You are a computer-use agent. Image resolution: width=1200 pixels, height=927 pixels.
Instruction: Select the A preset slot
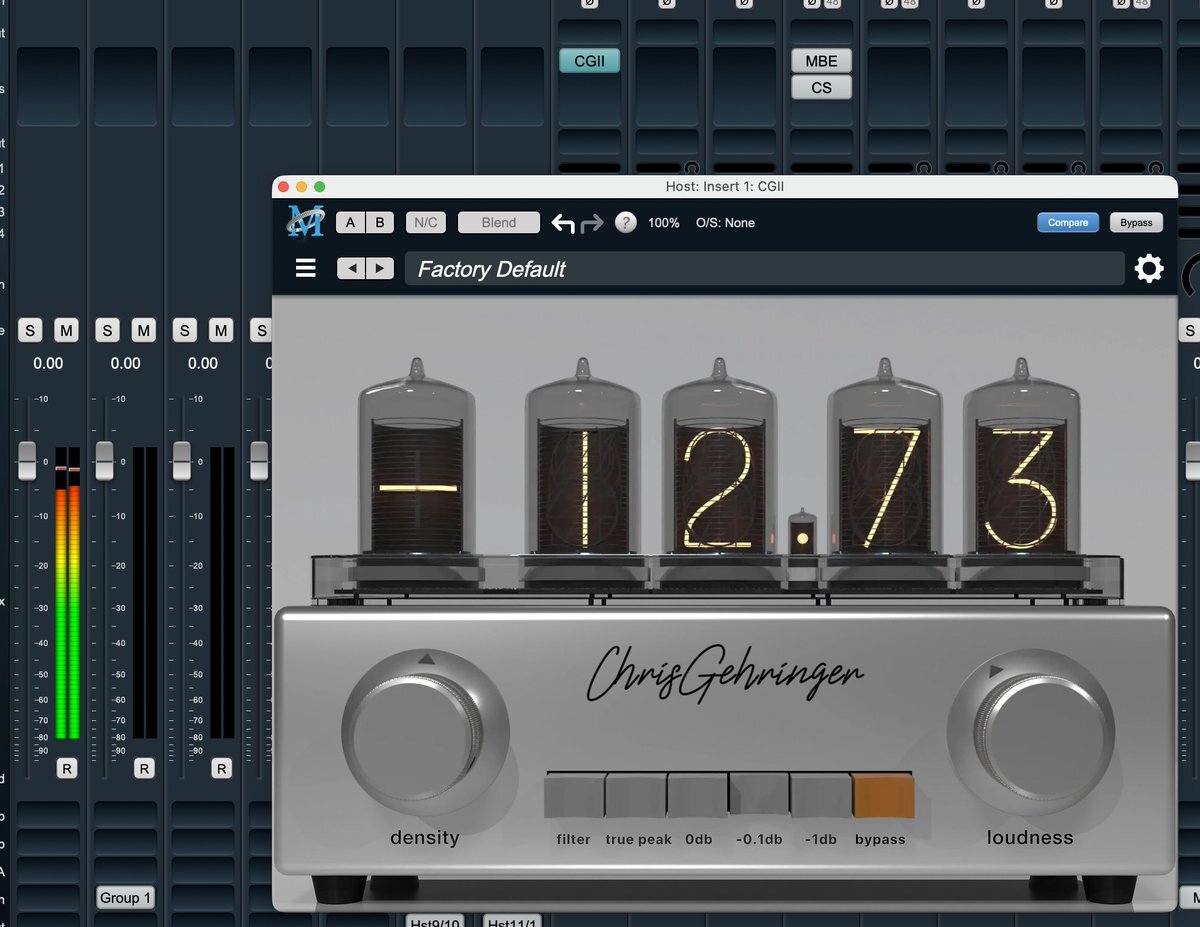350,223
